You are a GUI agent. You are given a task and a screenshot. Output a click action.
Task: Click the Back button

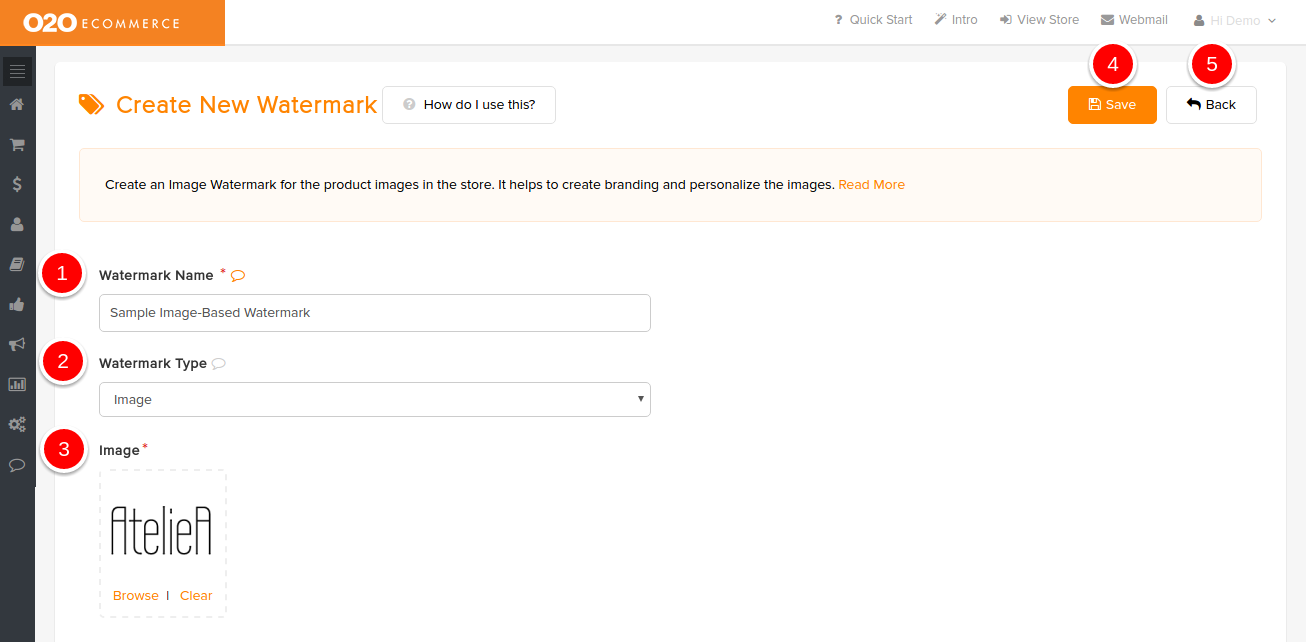[1211, 105]
